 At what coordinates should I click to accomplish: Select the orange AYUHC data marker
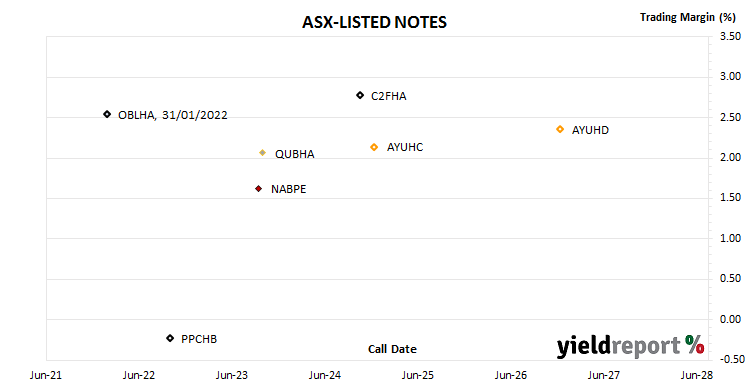pyautogui.click(x=375, y=147)
